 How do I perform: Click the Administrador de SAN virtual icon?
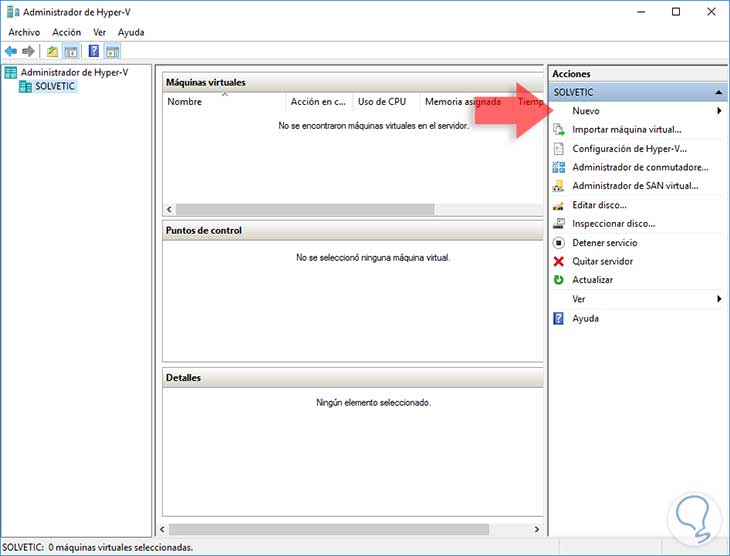(559, 186)
